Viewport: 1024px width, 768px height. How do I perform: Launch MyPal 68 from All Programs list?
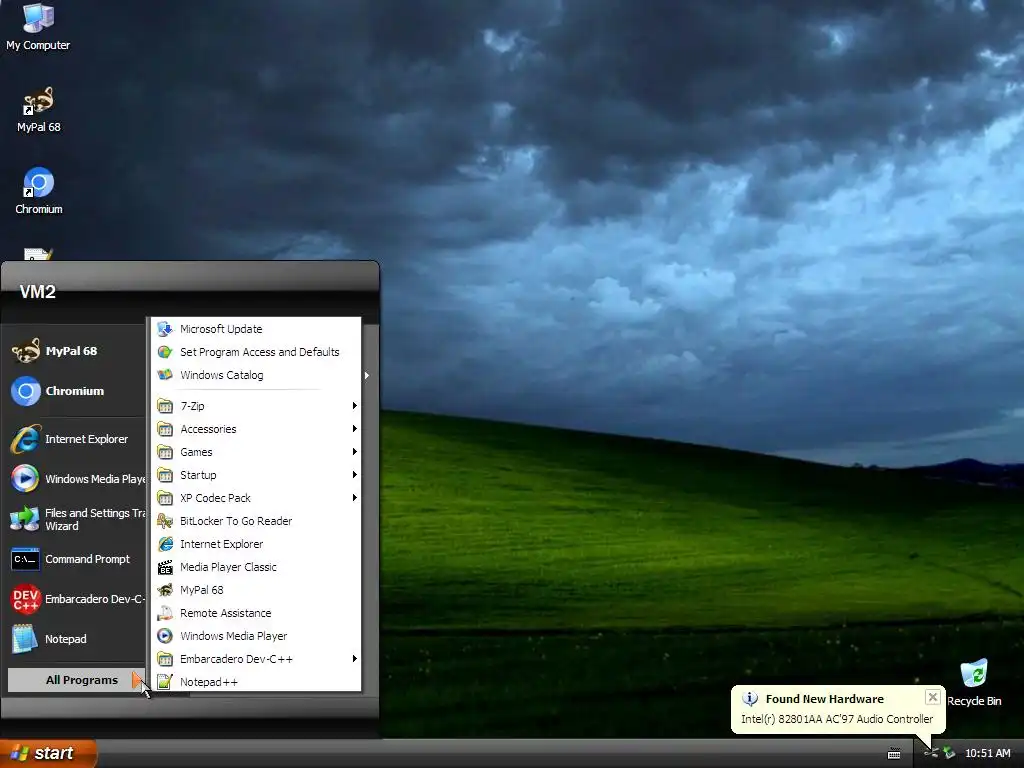(256, 590)
